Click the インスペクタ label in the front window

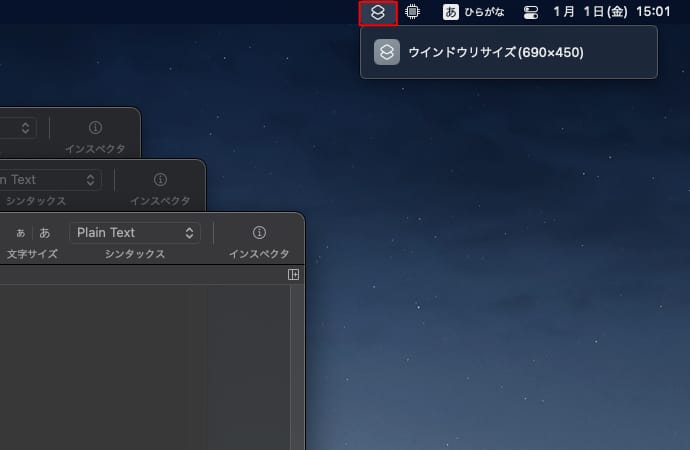[x=259, y=254]
